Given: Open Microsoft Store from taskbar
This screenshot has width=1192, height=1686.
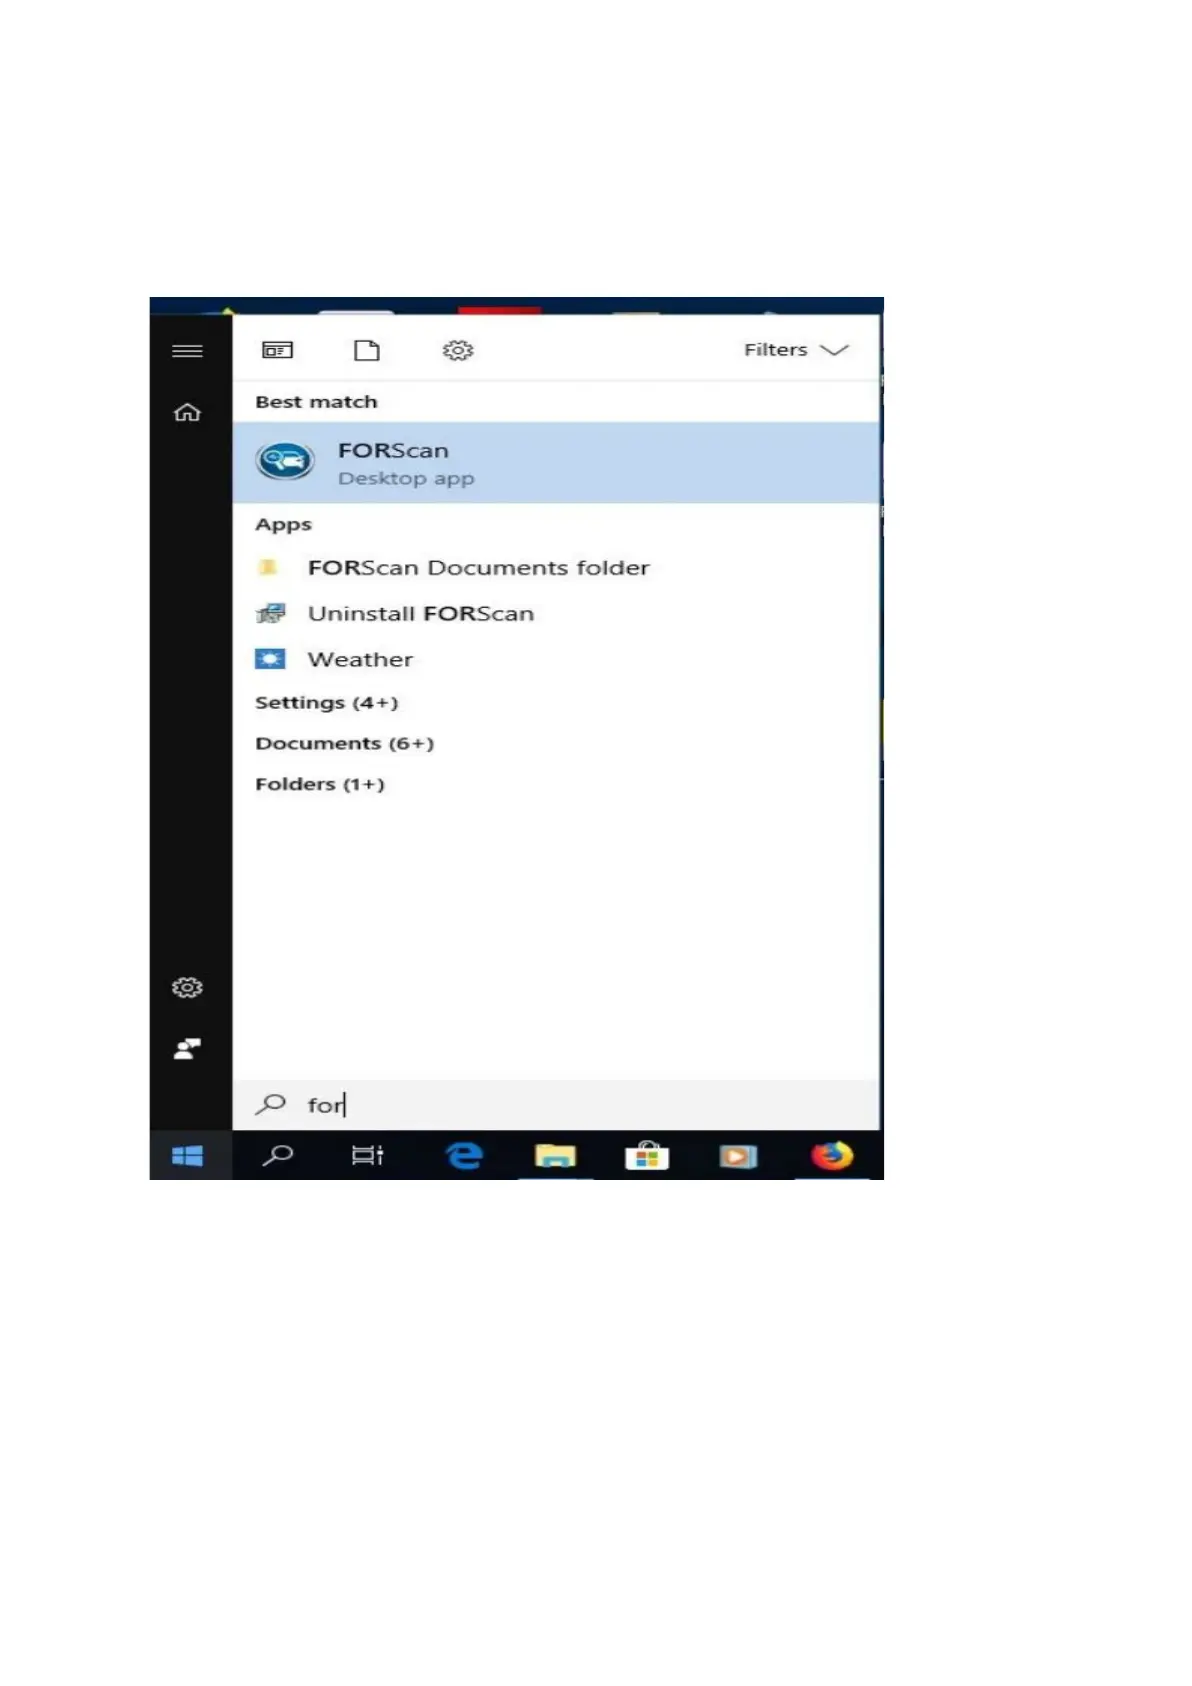Looking at the screenshot, I should [647, 1156].
